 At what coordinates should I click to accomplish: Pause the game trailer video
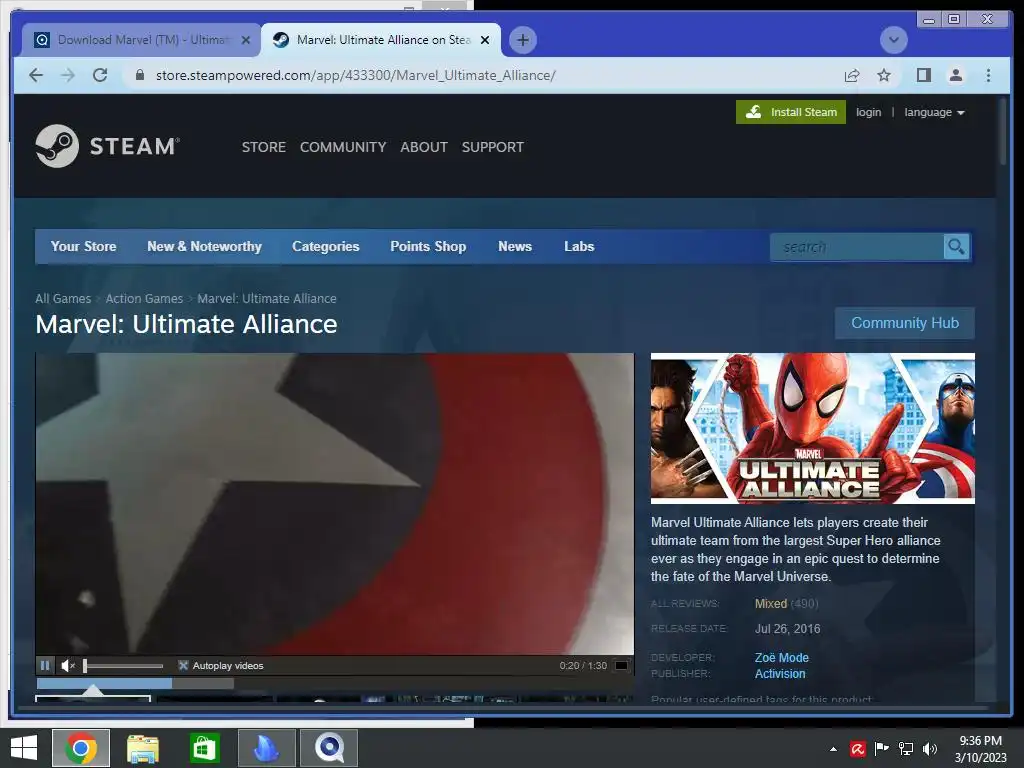click(x=45, y=665)
